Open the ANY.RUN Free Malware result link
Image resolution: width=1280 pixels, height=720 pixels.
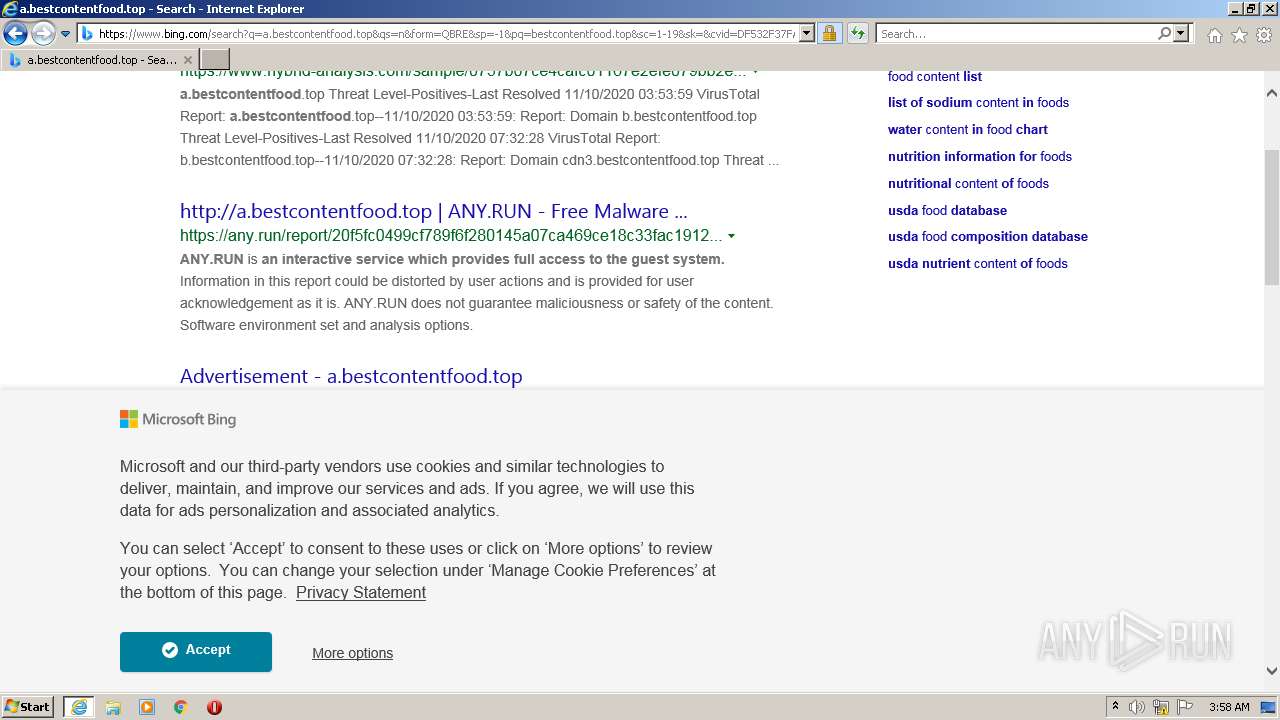click(433, 211)
